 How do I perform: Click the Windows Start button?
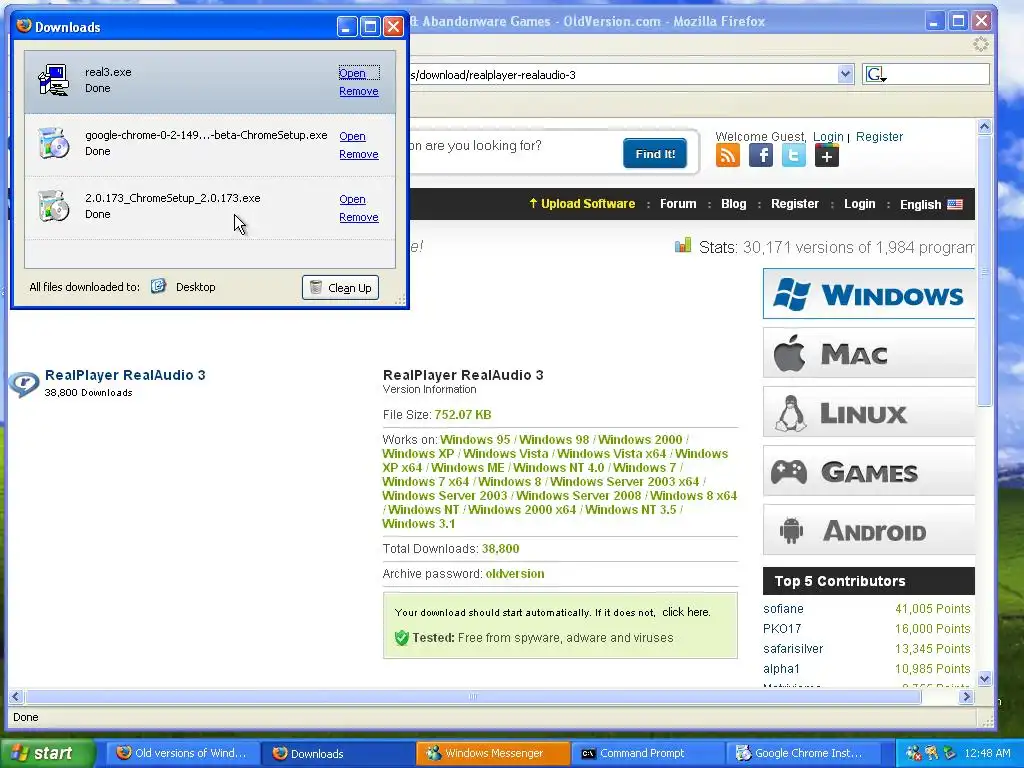pos(47,753)
